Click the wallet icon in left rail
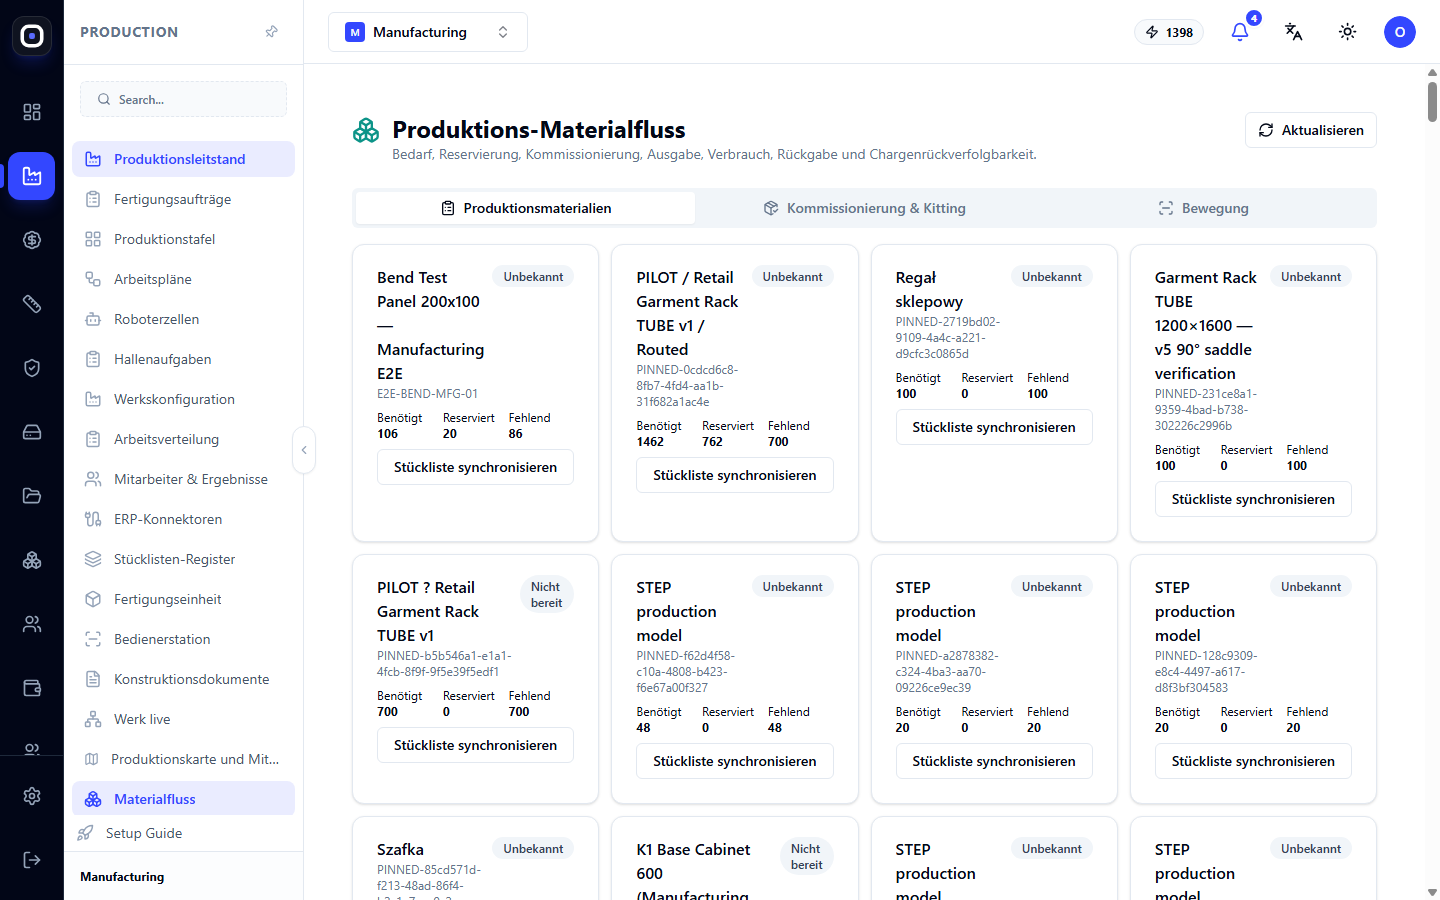This screenshot has height=900, width=1440. click(32, 688)
